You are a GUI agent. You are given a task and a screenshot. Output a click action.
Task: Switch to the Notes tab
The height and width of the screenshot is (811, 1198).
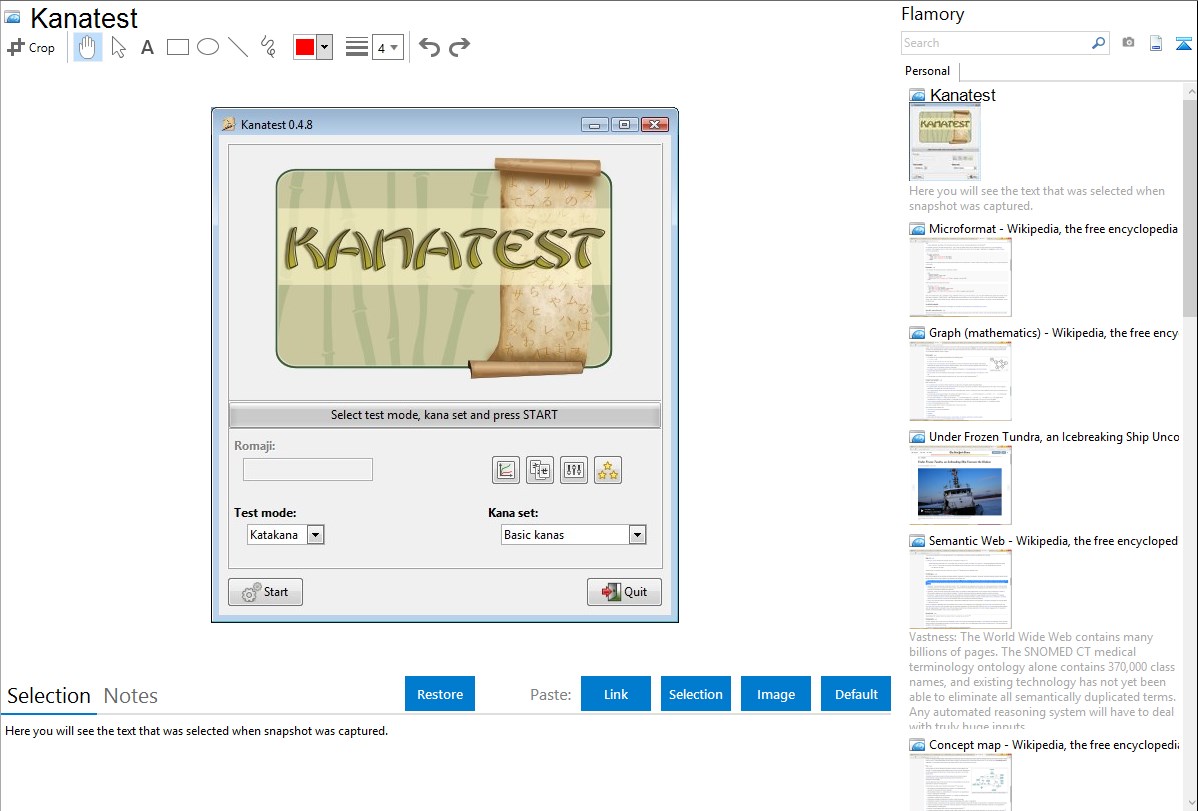click(131, 696)
